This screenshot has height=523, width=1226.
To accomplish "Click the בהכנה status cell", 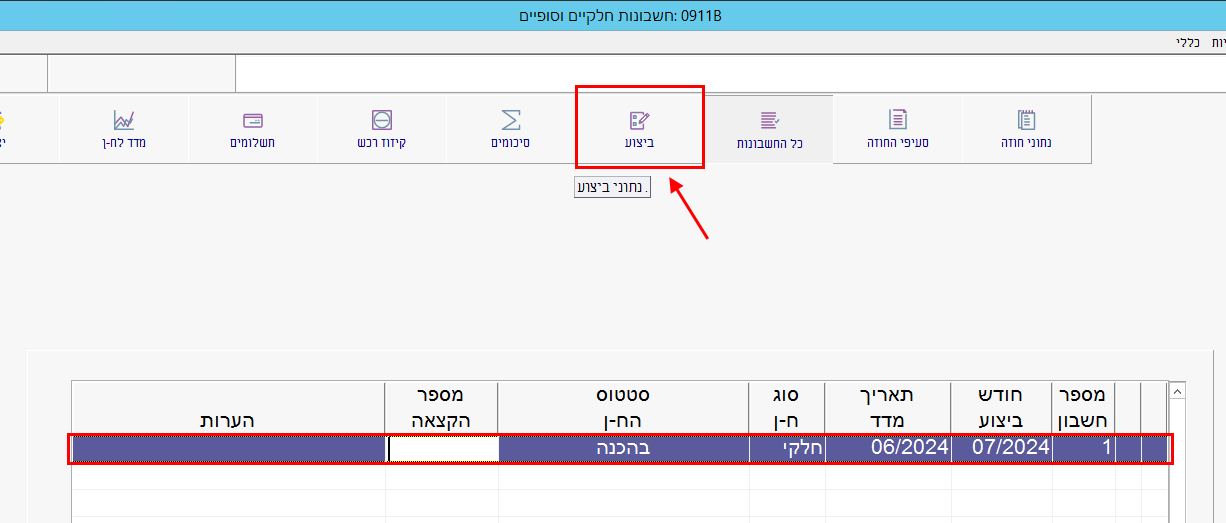I will point(624,449).
